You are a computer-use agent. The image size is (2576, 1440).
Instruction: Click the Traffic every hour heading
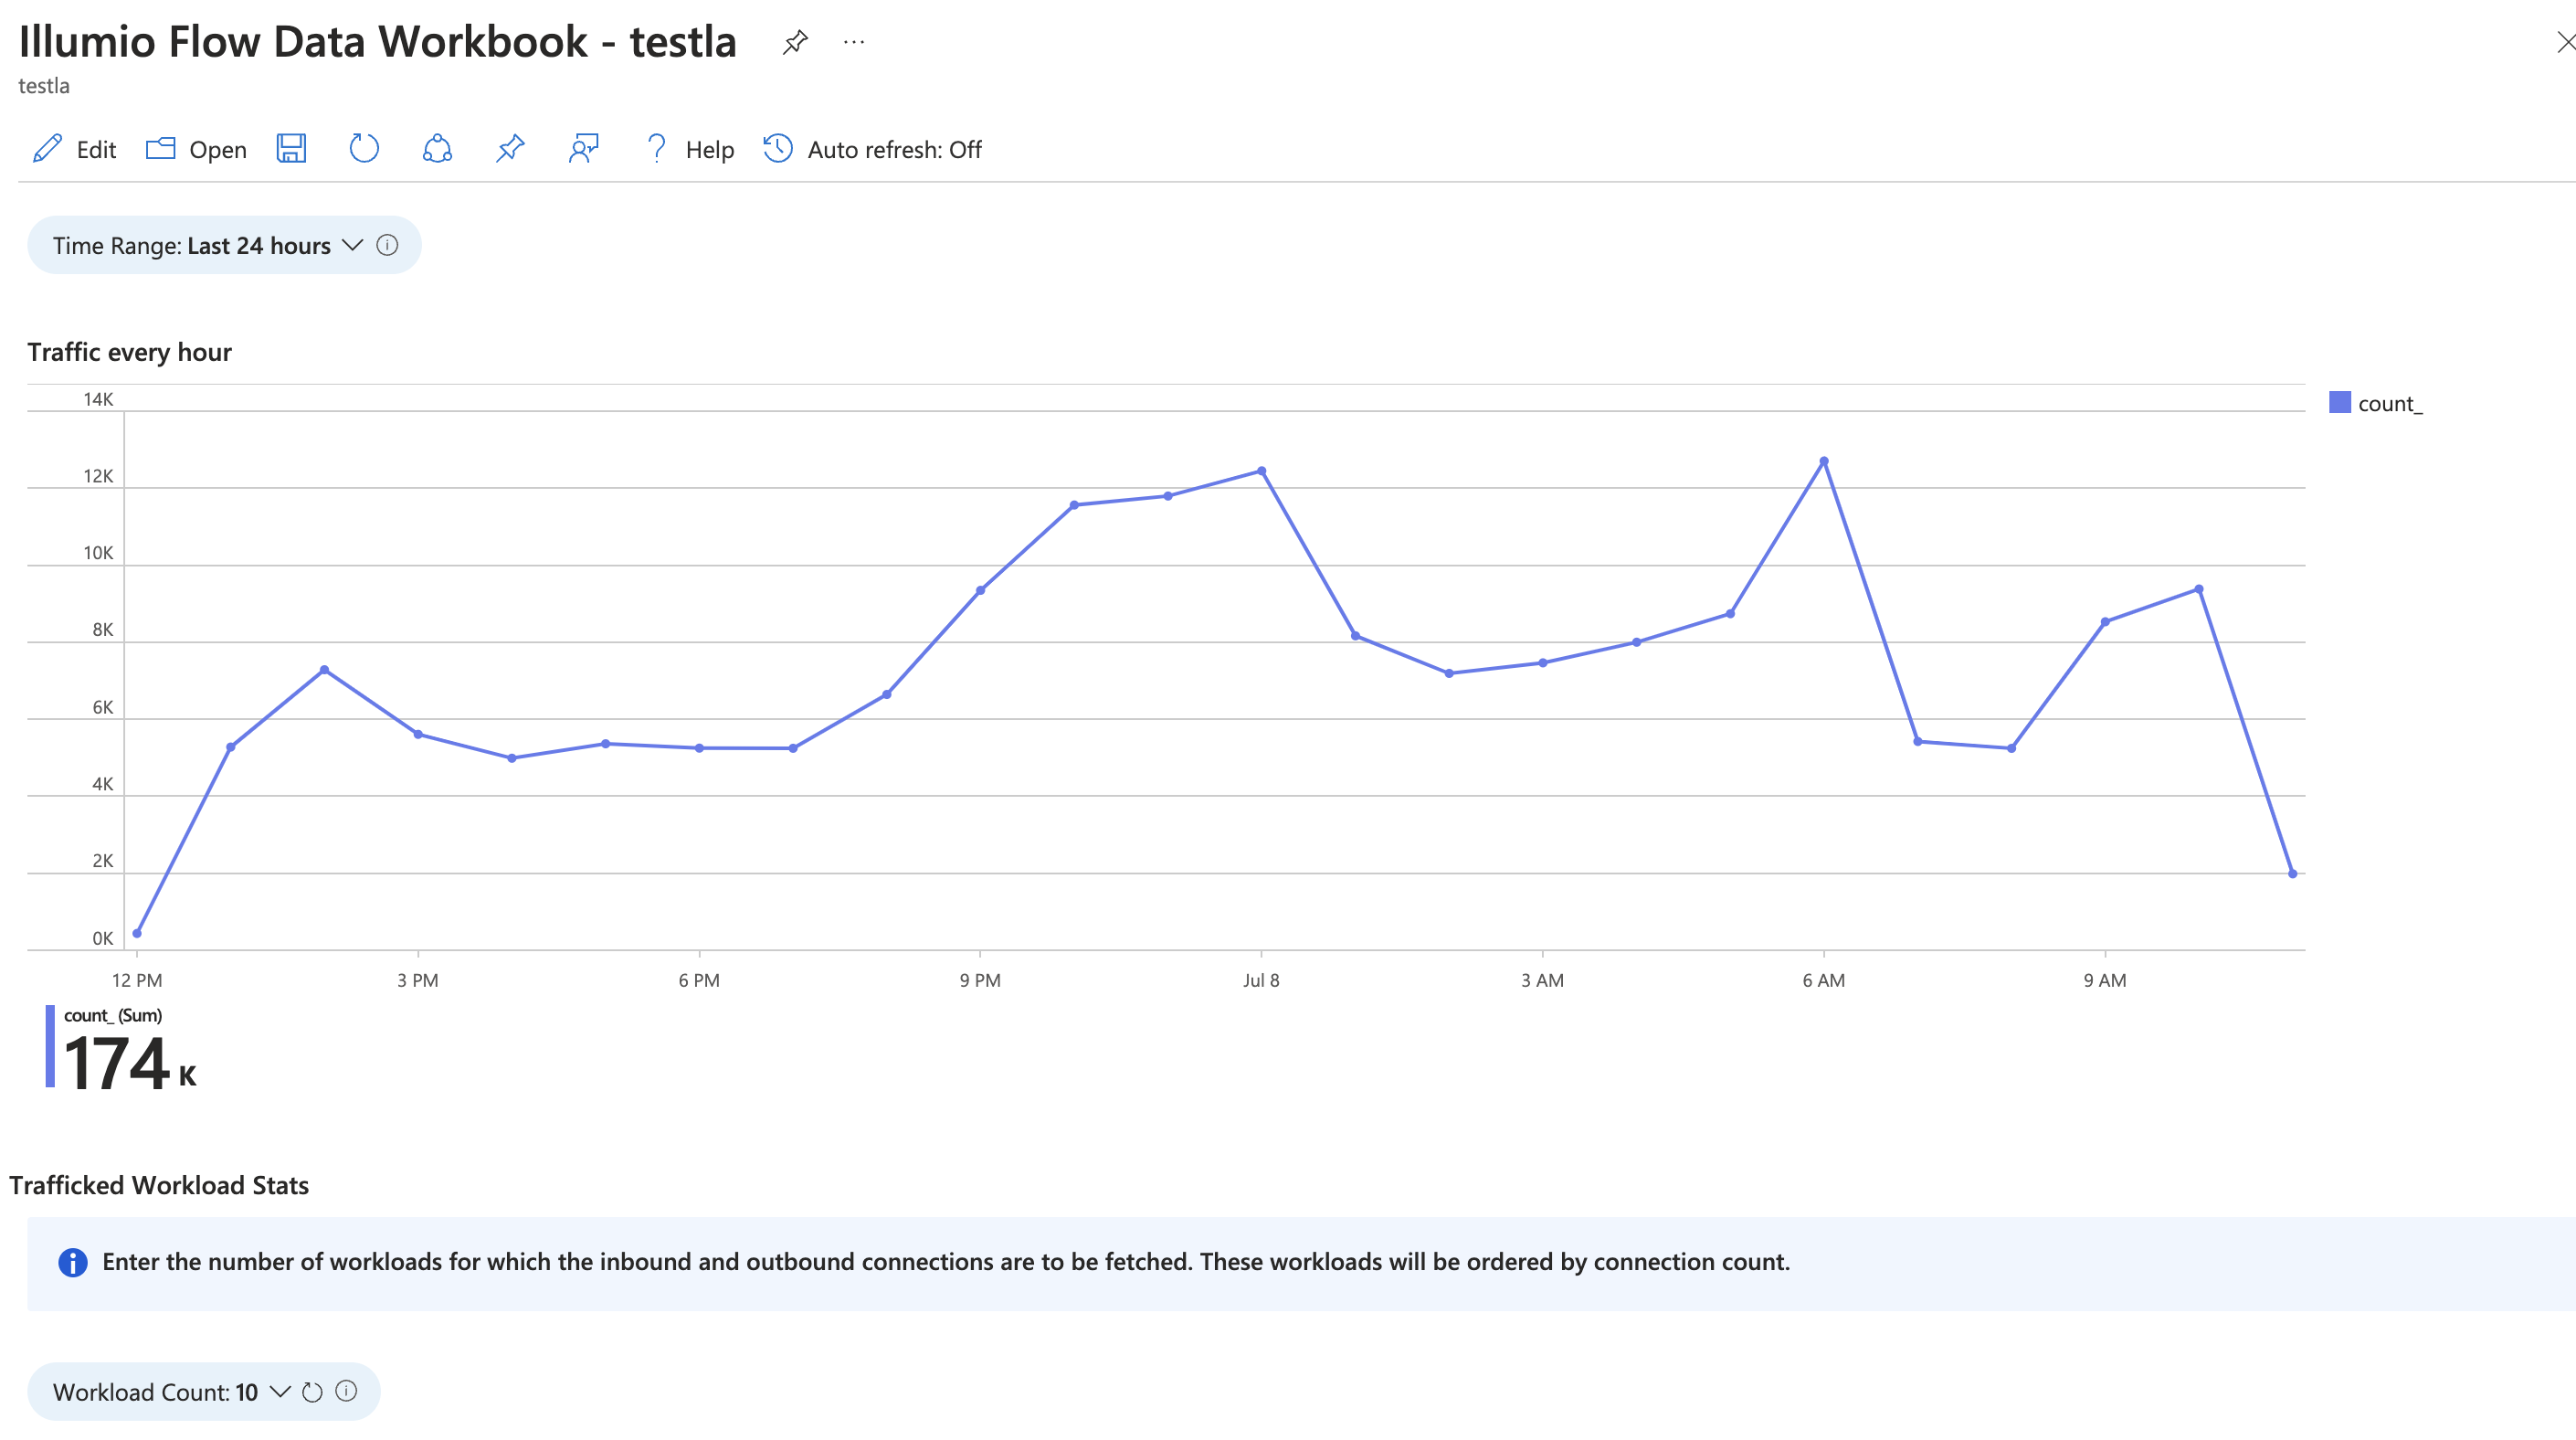pyautogui.click(x=130, y=352)
